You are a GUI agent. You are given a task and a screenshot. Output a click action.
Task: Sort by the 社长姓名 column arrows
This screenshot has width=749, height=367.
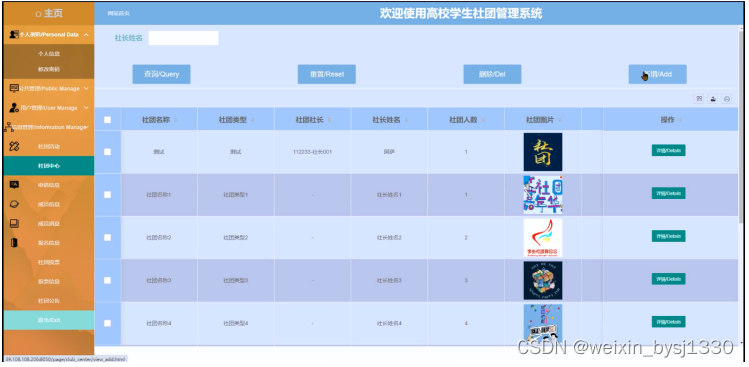coord(406,120)
